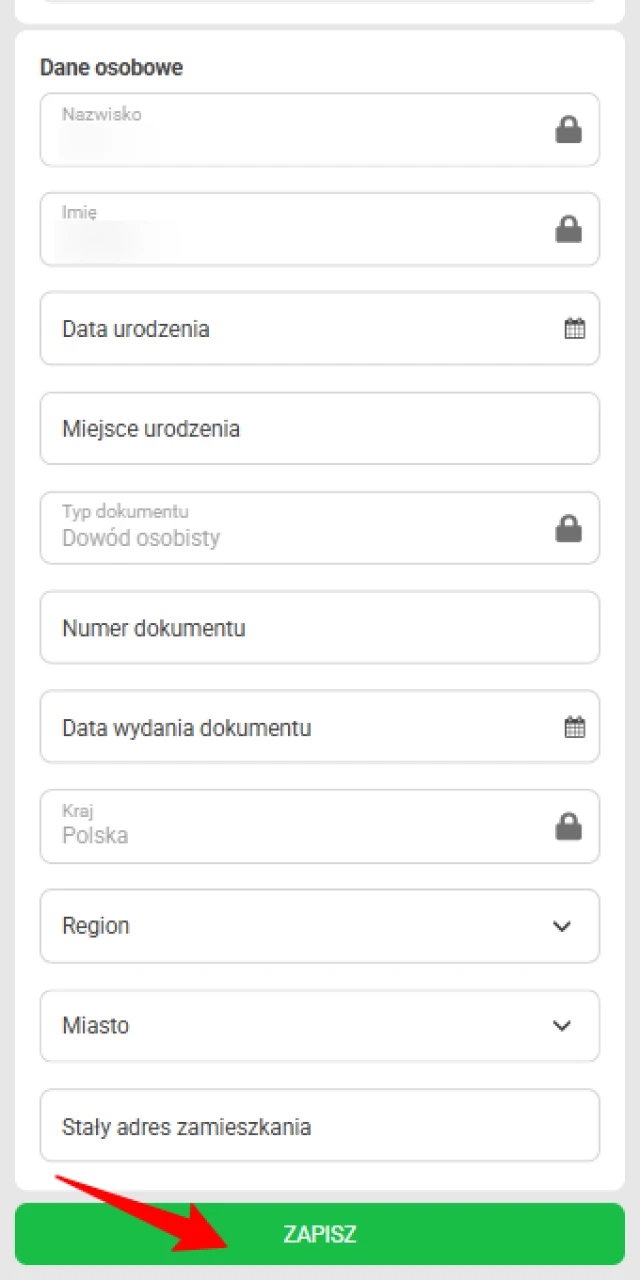Screen dimensions: 640x1280
Task: Select the locked Nazwisko field
Action: 300,129
